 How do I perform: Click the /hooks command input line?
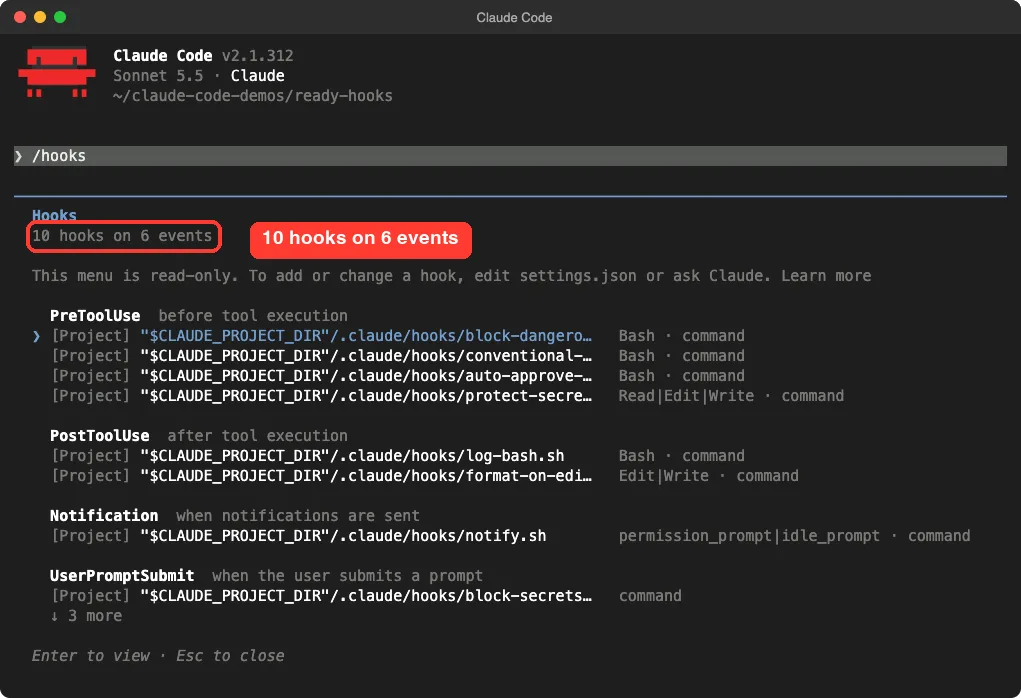pyautogui.click(x=510, y=156)
